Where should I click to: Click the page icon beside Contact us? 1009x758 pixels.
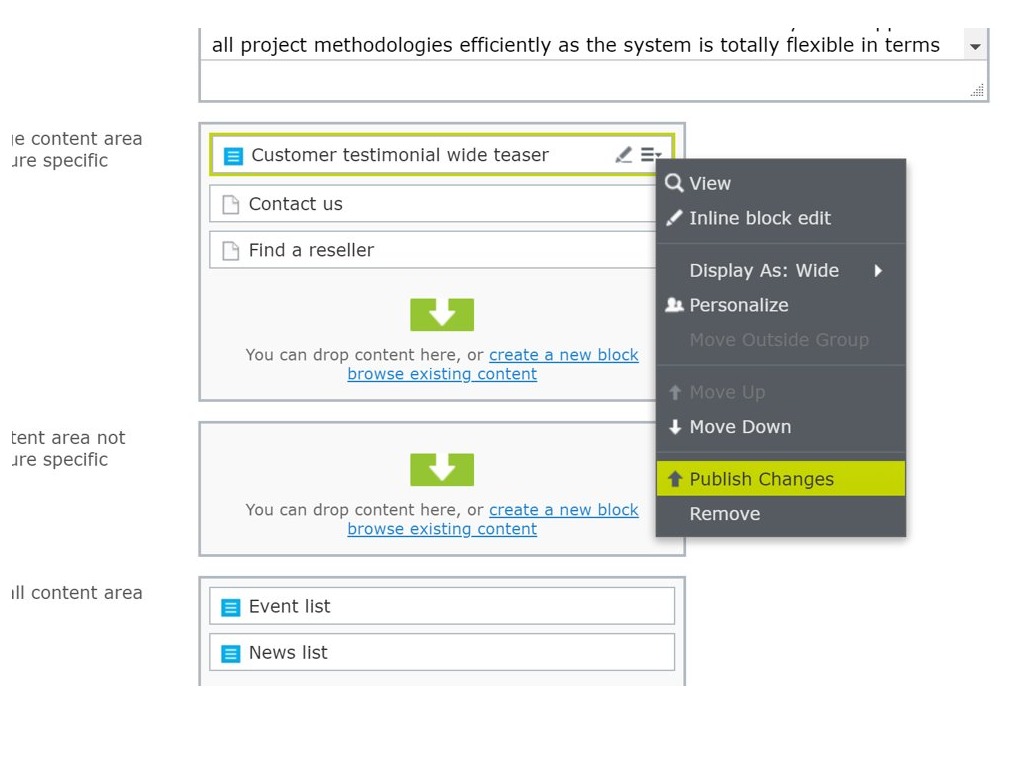(231, 205)
